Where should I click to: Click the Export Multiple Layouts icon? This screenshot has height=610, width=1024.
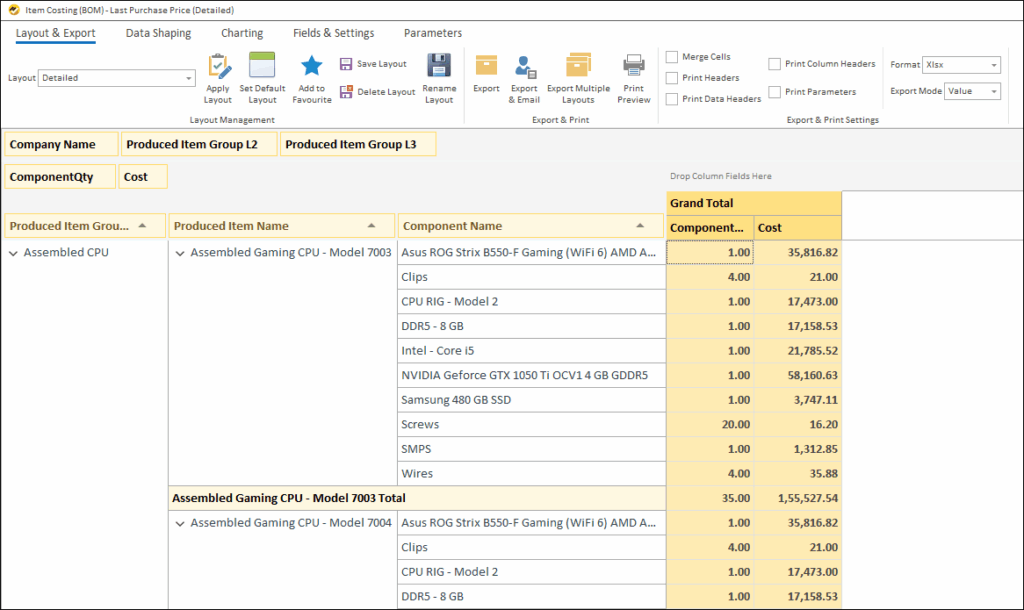578,67
